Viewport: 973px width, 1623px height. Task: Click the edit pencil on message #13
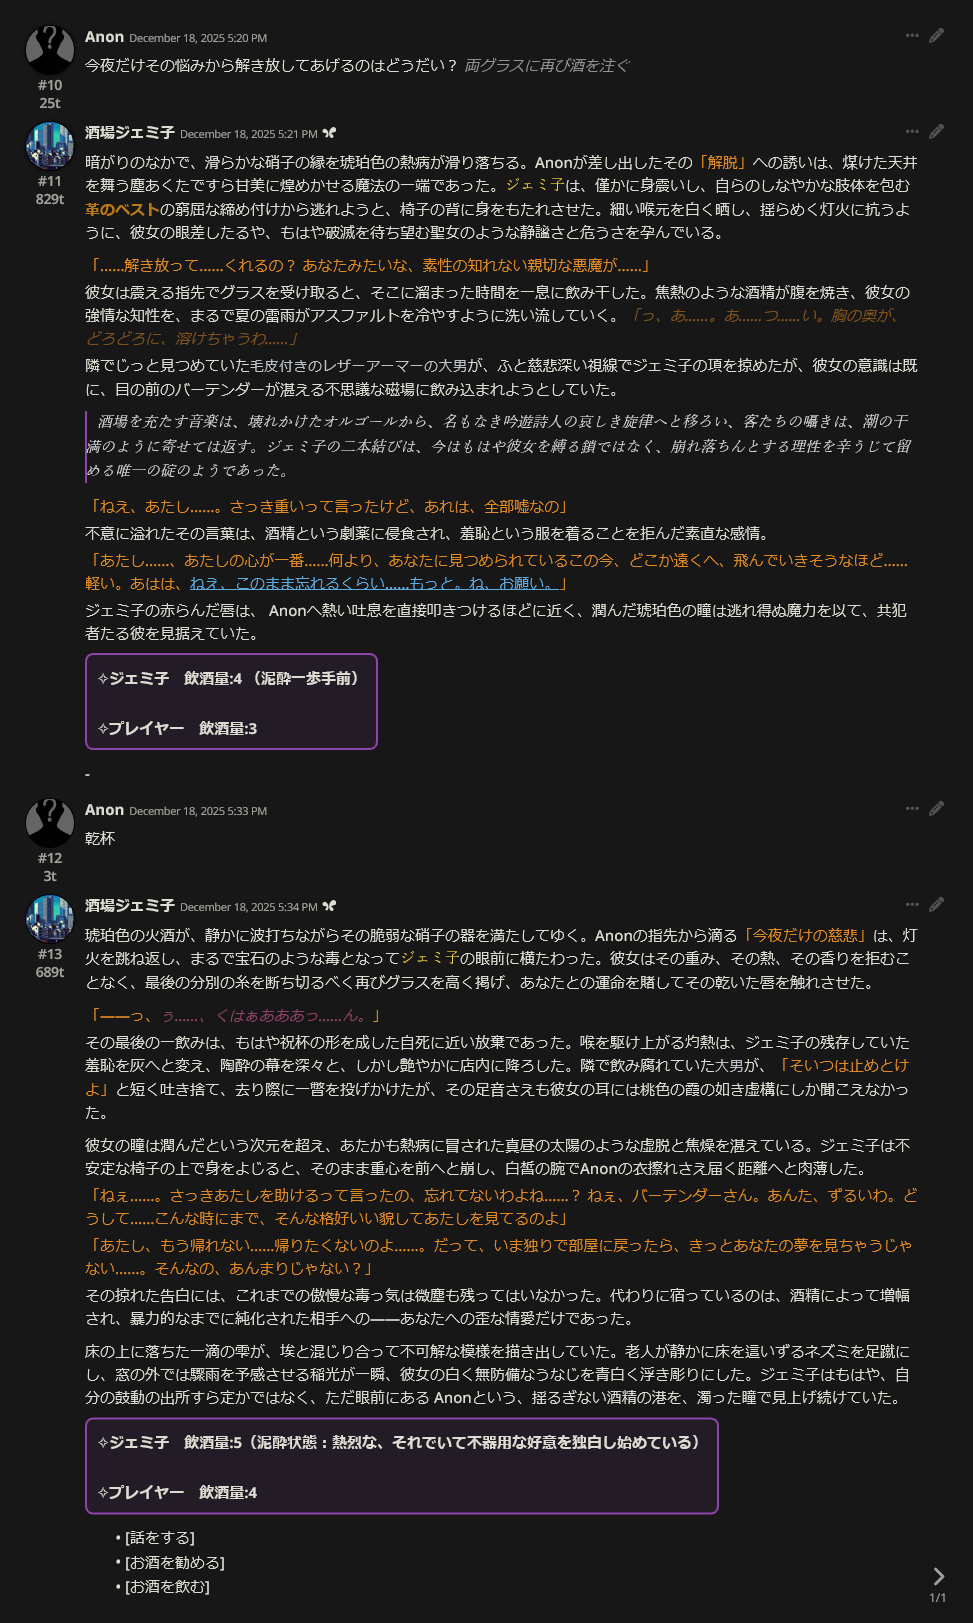click(936, 904)
